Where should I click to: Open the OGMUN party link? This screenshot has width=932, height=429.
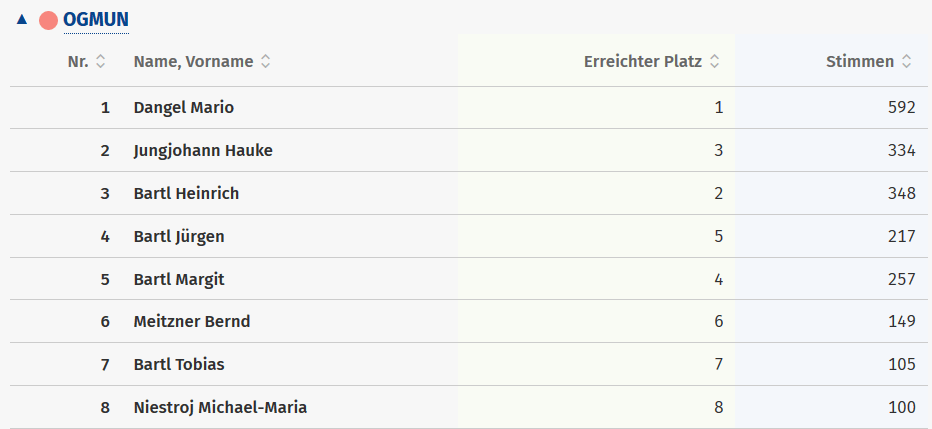click(x=95, y=19)
